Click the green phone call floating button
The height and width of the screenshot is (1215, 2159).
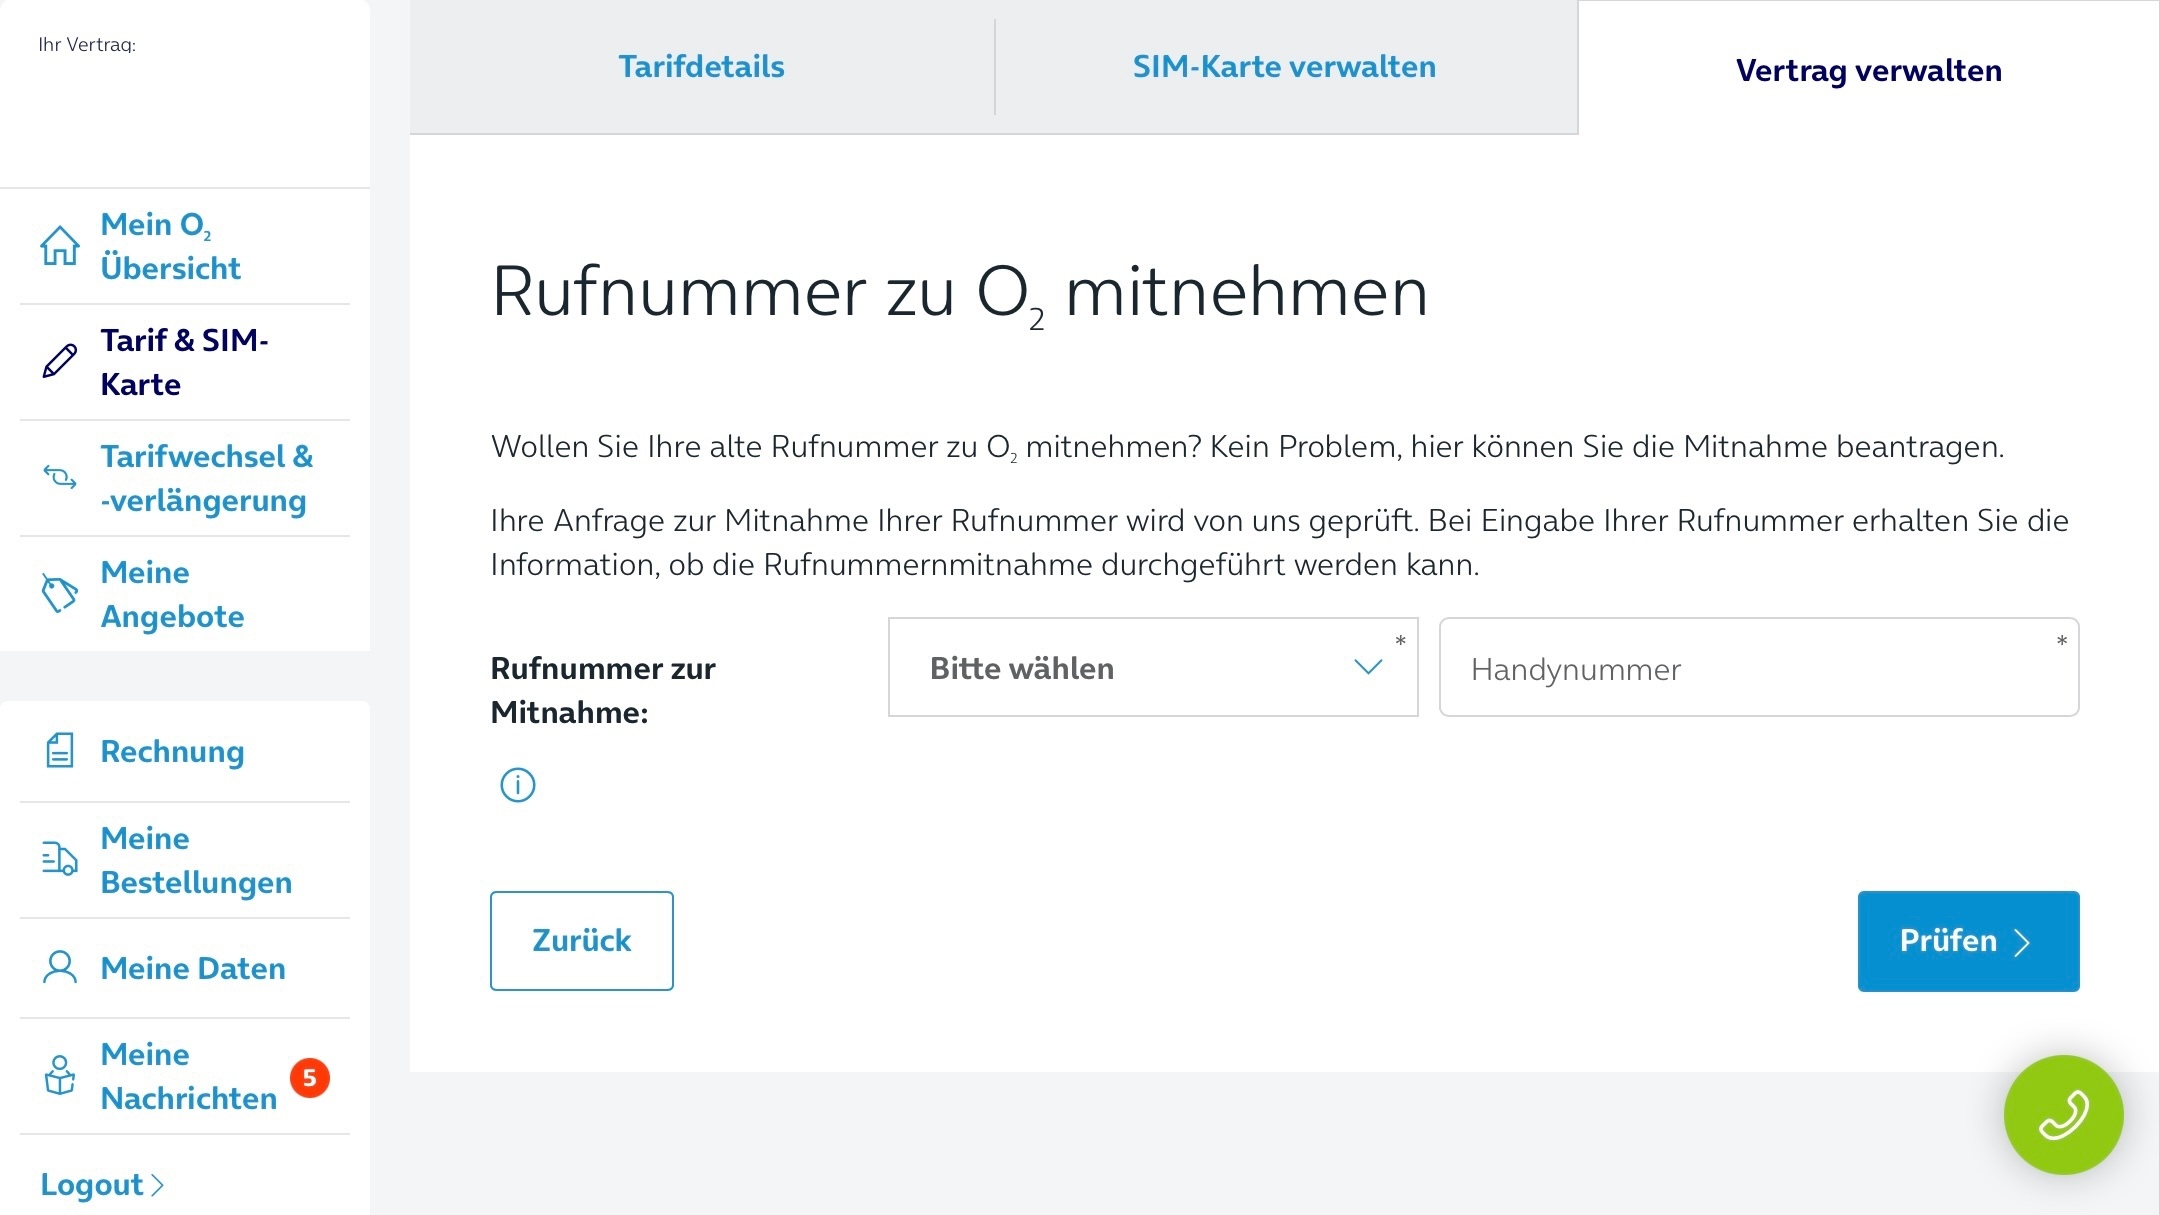(x=2063, y=1115)
